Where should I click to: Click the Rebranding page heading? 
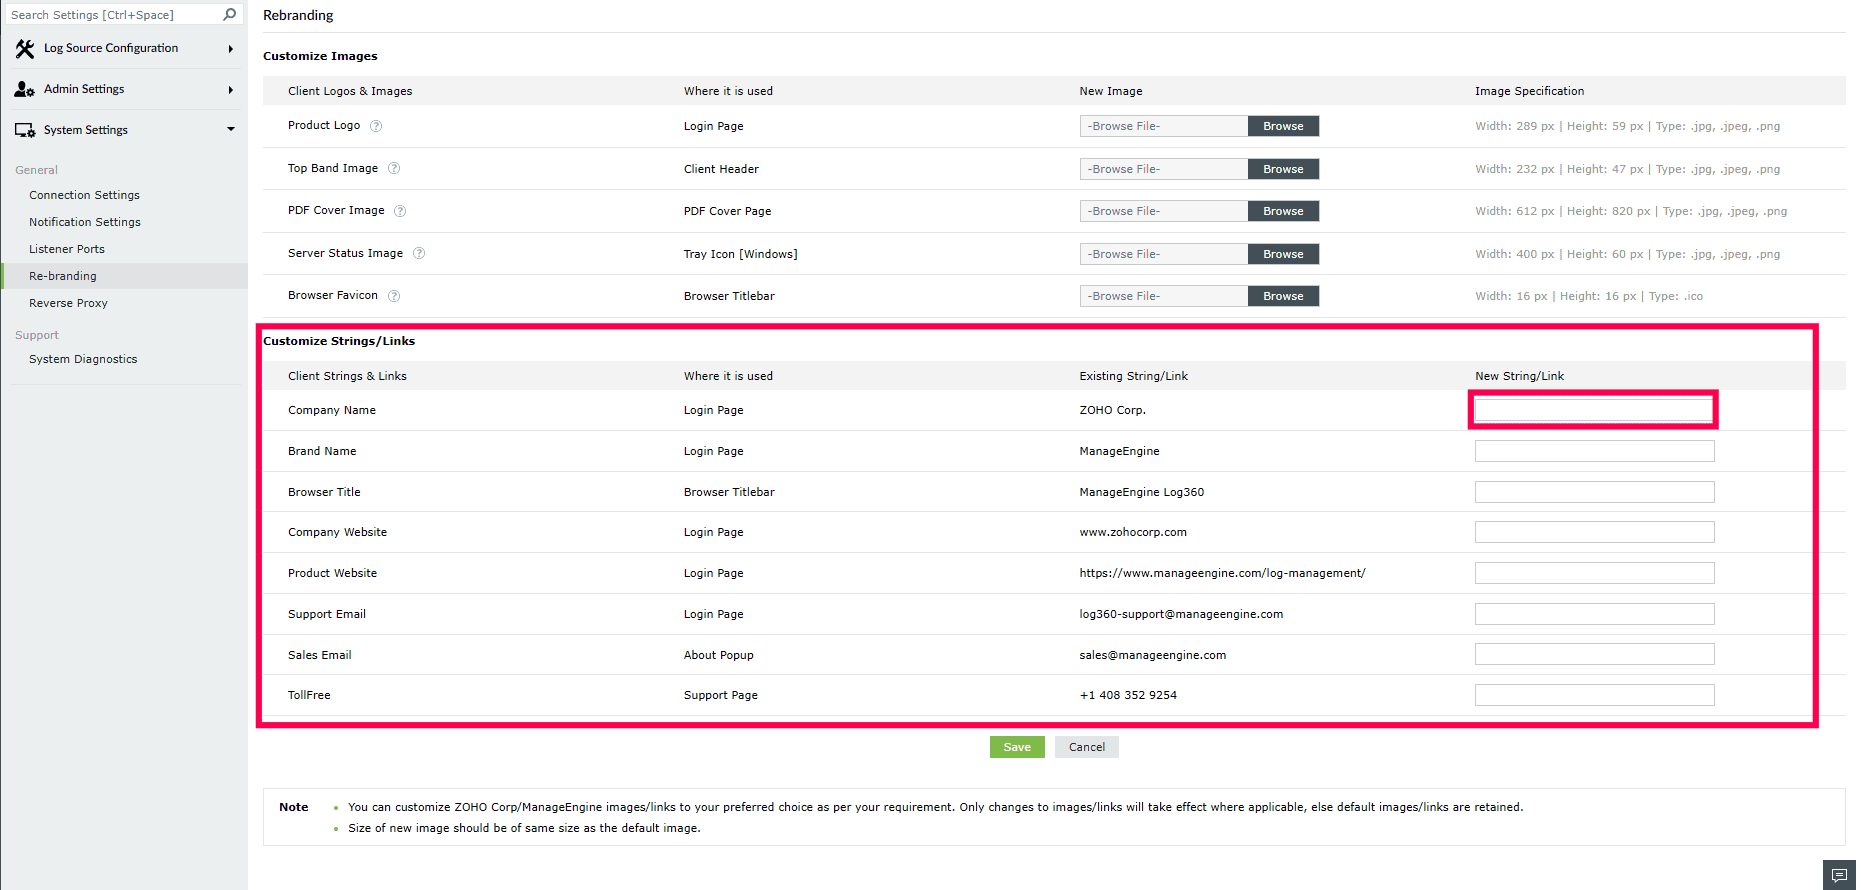[x=298, y=15]
